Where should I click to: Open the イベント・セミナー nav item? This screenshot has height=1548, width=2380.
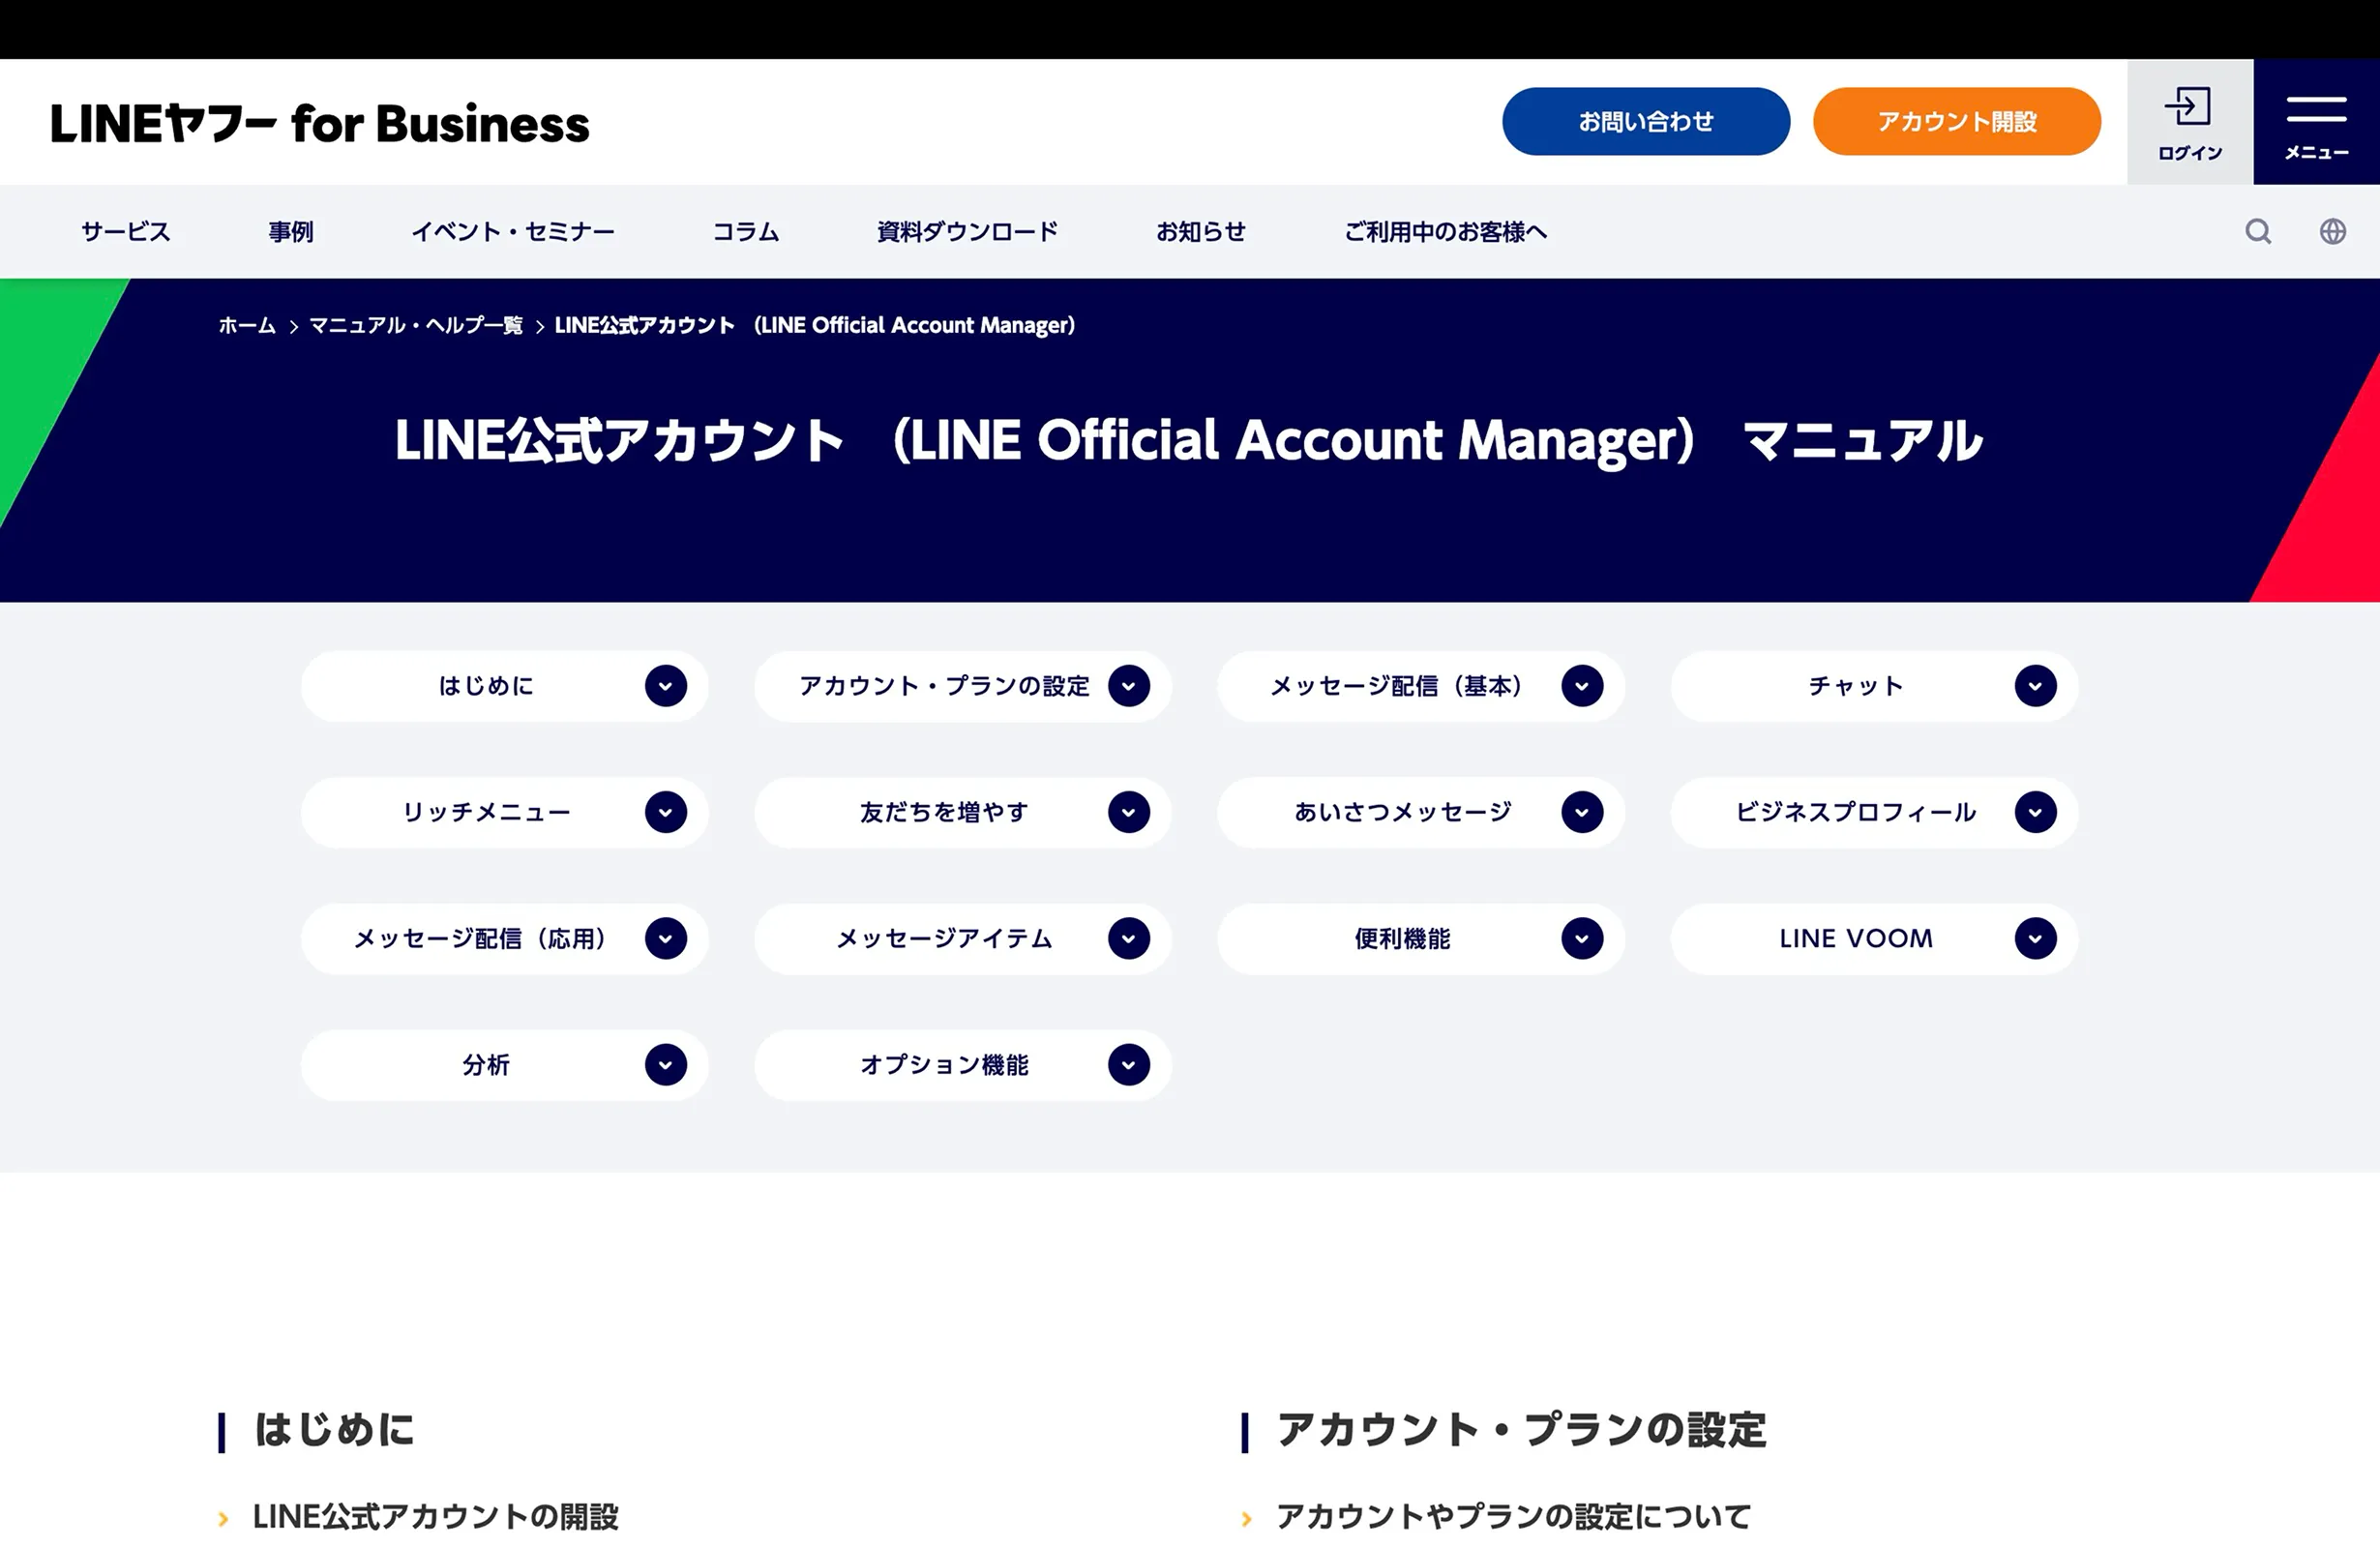(513, 232)
